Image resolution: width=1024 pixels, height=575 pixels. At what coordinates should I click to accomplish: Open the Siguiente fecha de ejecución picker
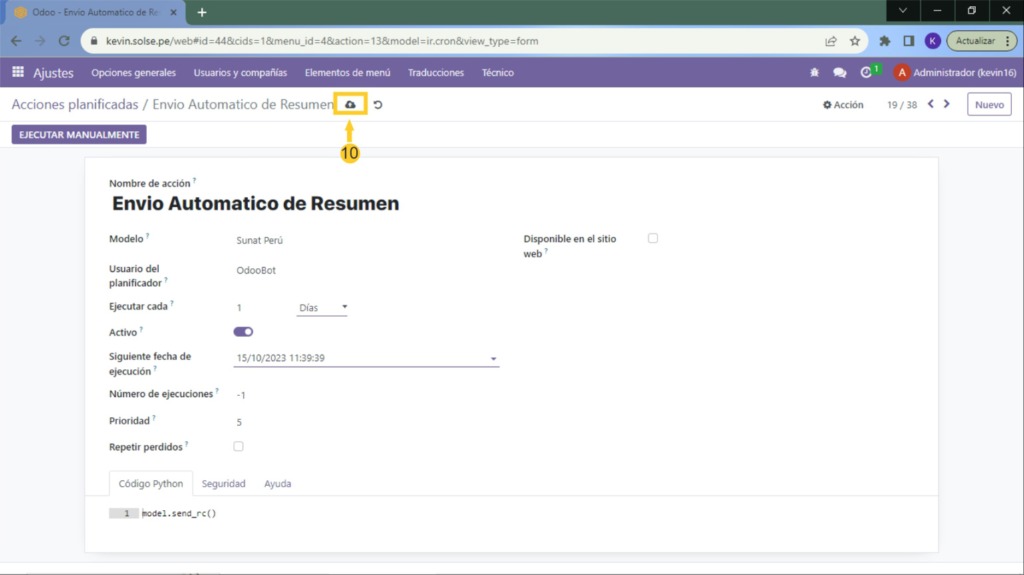click(x=365, y=358)
